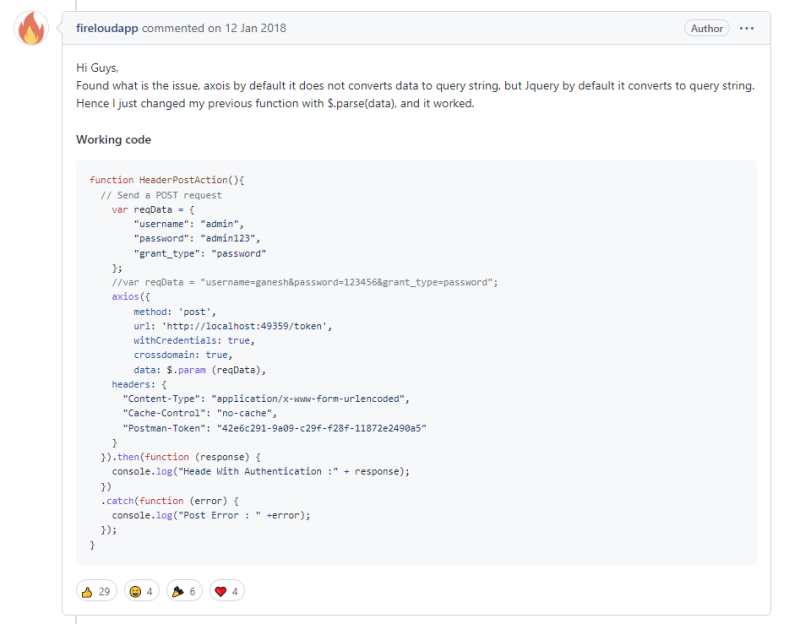
Task: Click the "data: $.param (reqData)" line
Action: [x=199, y=370]
